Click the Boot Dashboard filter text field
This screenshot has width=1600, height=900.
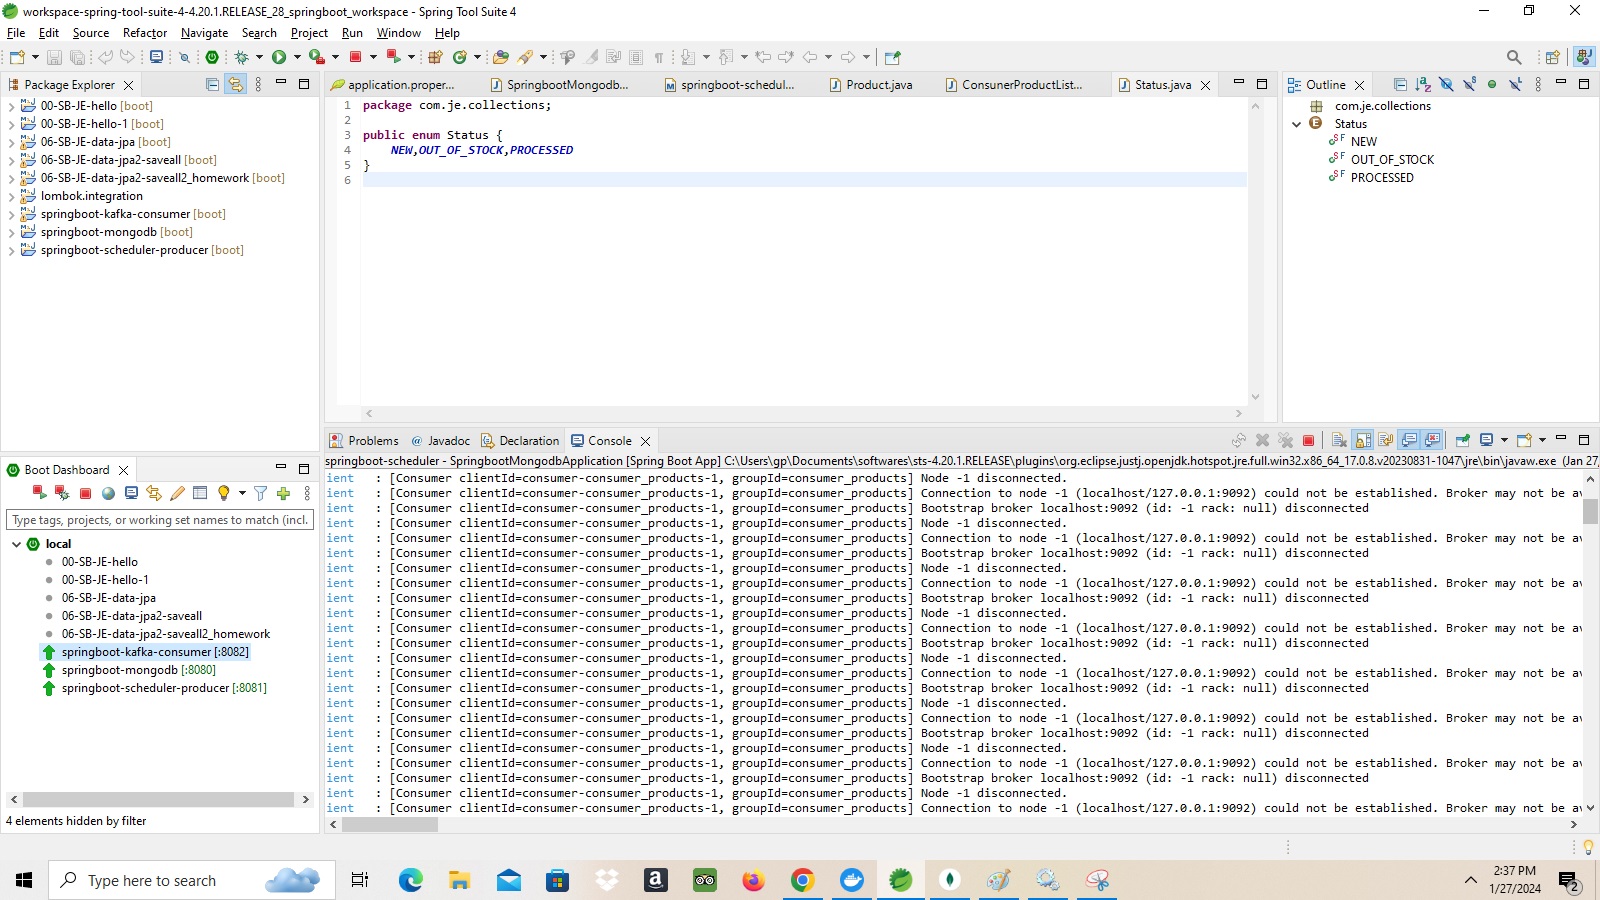point(160,519)
